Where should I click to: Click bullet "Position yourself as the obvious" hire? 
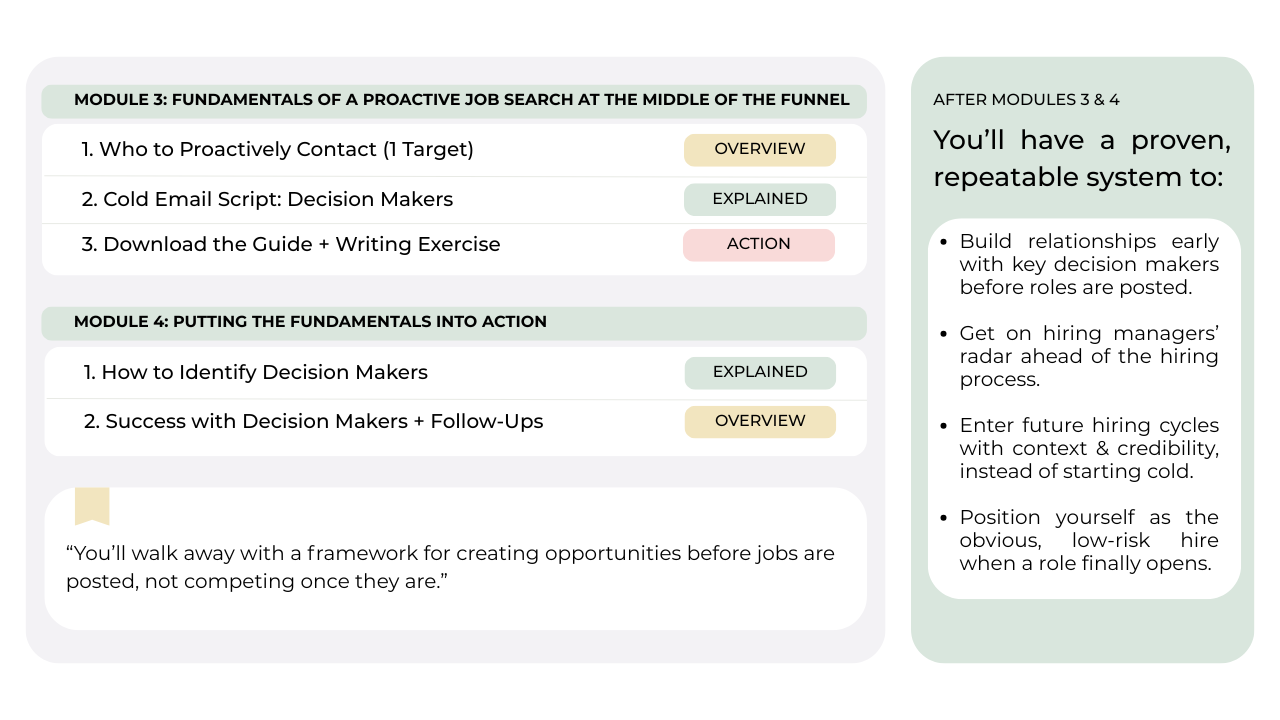click(x=1089, y=540)
